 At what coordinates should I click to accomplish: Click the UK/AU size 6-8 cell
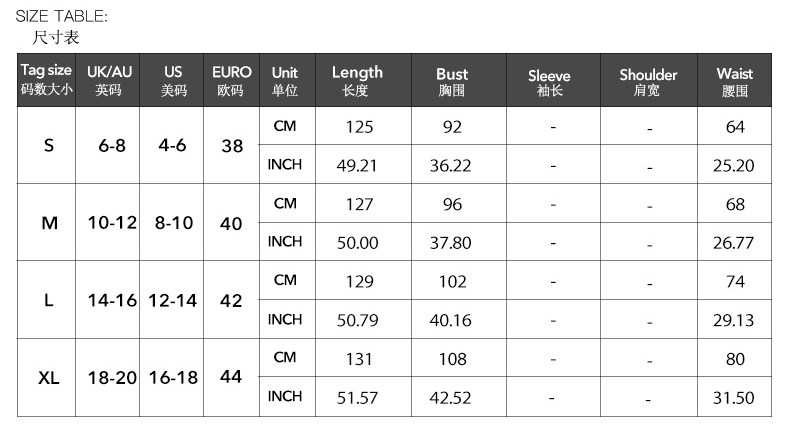coord(112,146)
